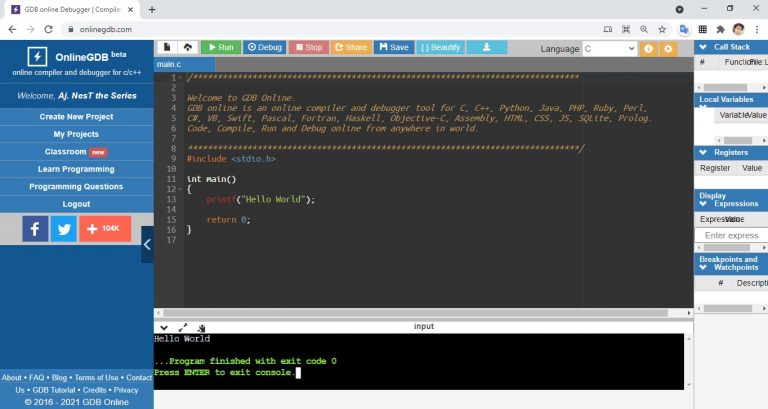Open the editor settings gear icon

coord(668,48)
